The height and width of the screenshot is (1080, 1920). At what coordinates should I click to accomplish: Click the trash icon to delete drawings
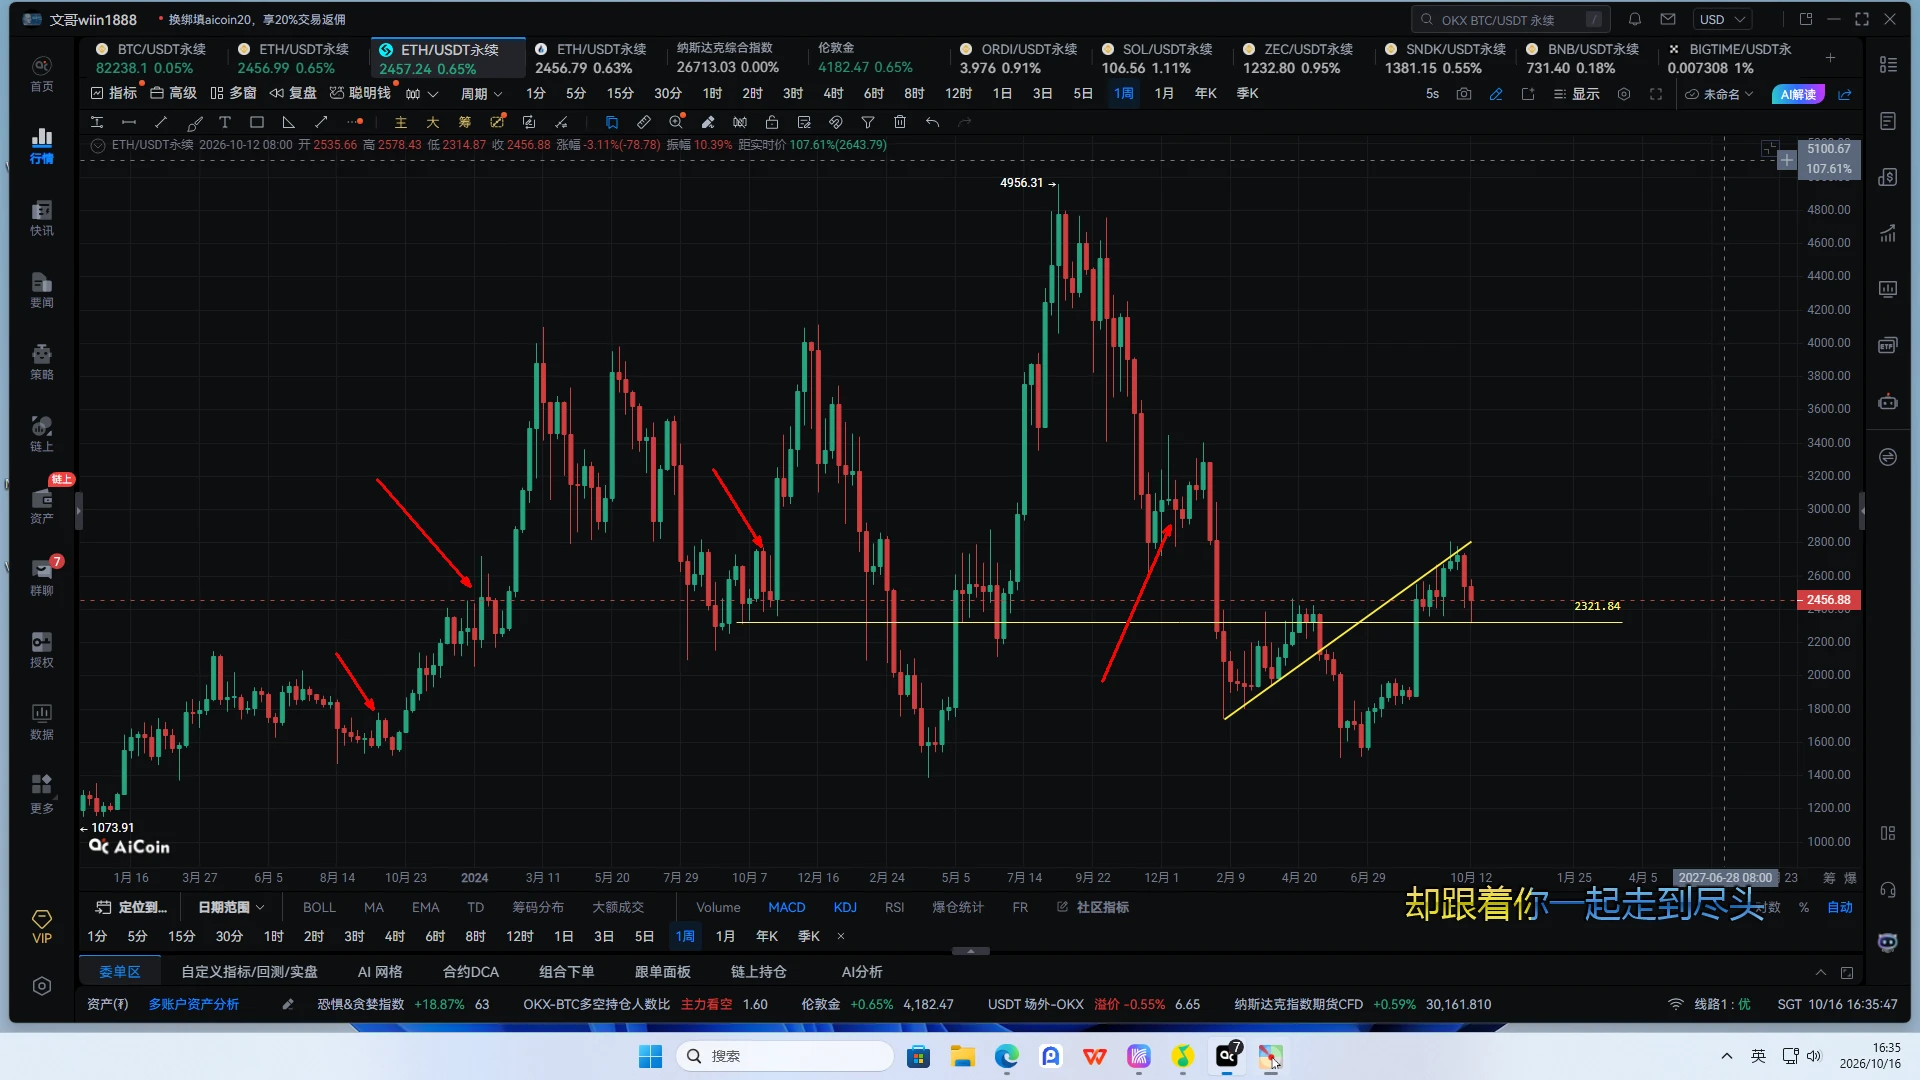pos(900,122)
